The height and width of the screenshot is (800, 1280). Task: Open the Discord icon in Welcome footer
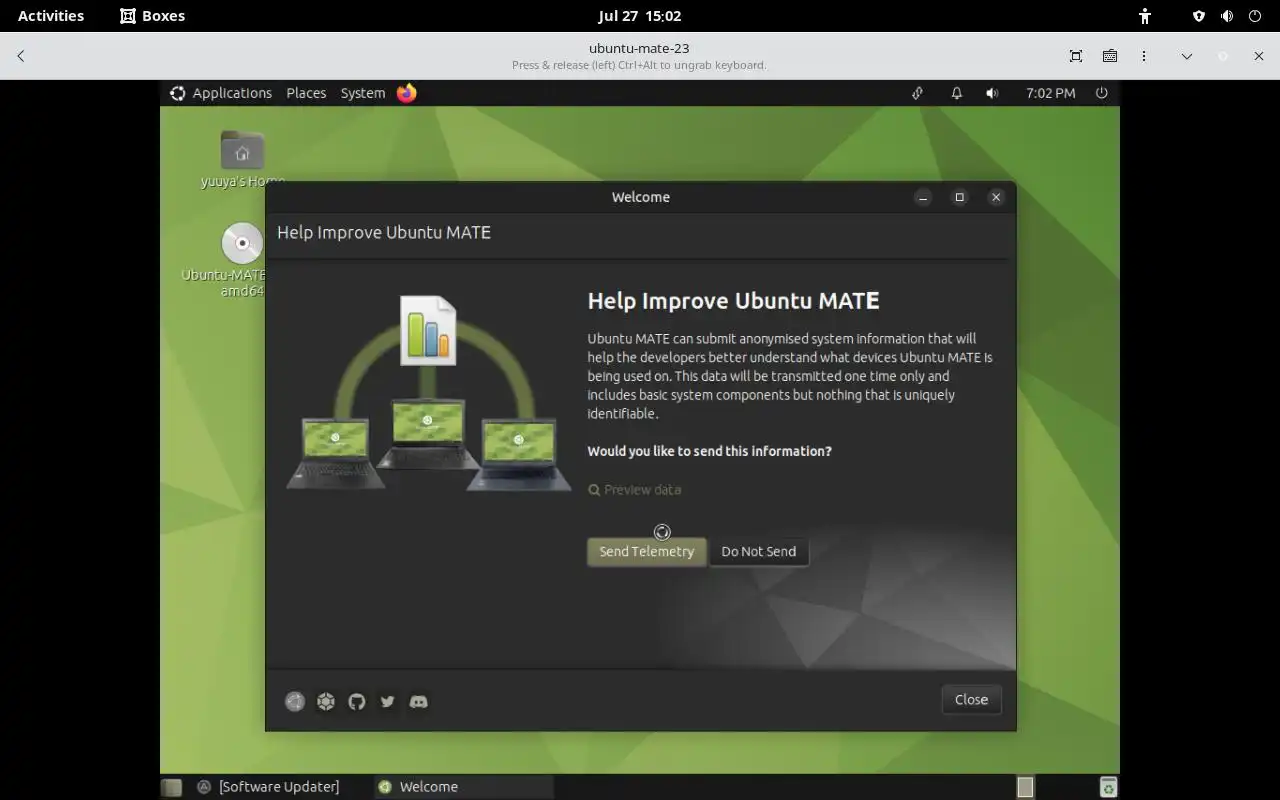[419, 701]
